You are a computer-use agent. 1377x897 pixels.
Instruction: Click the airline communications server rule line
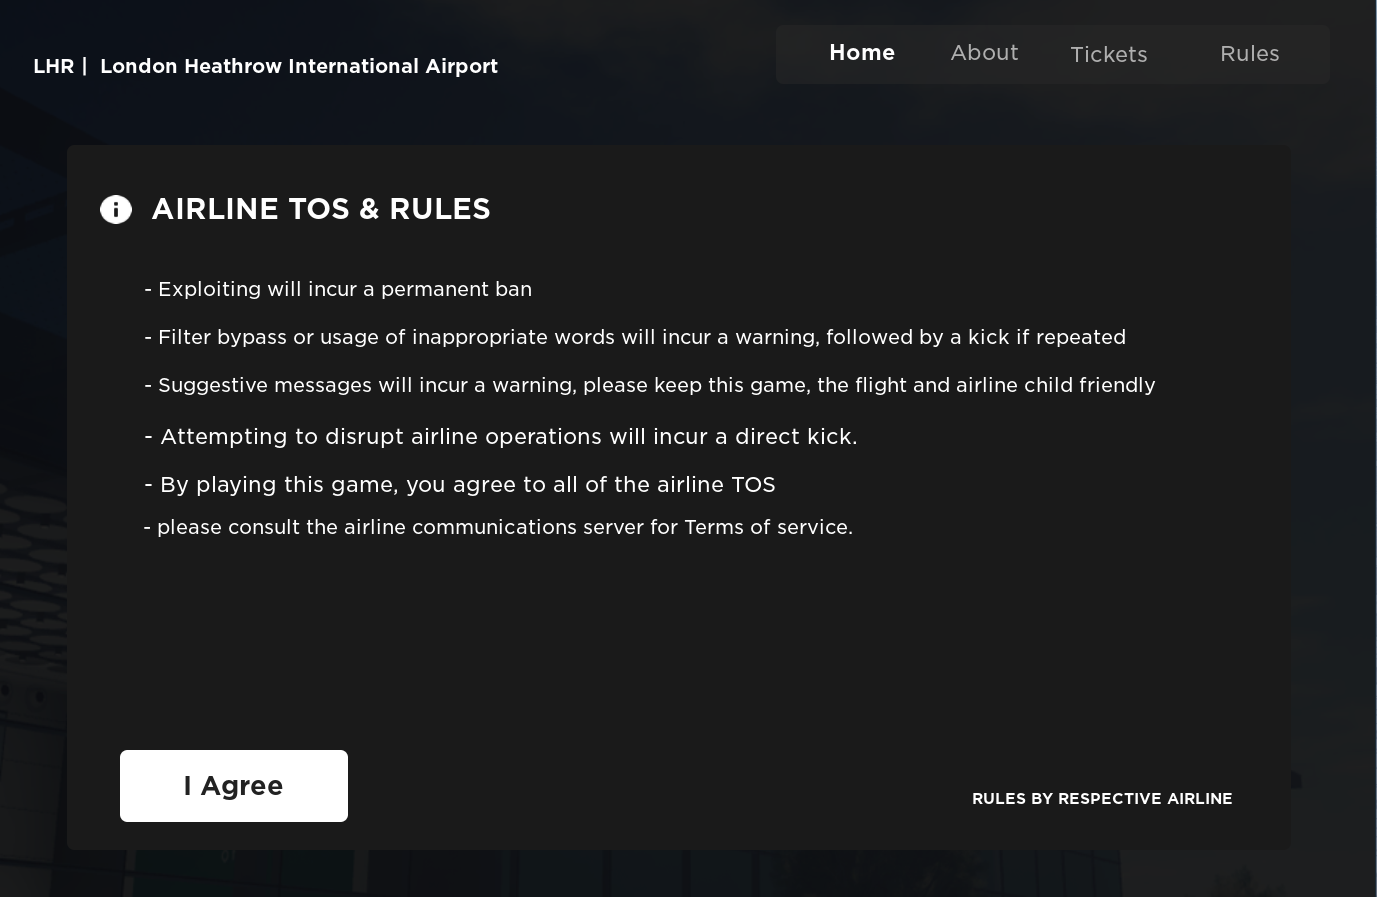pos(498,527)
